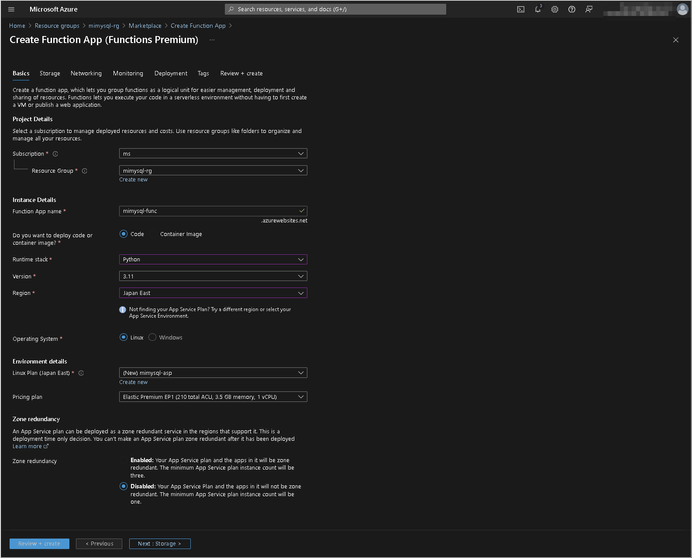Open portal settings gear

click(x=555, y=9)
